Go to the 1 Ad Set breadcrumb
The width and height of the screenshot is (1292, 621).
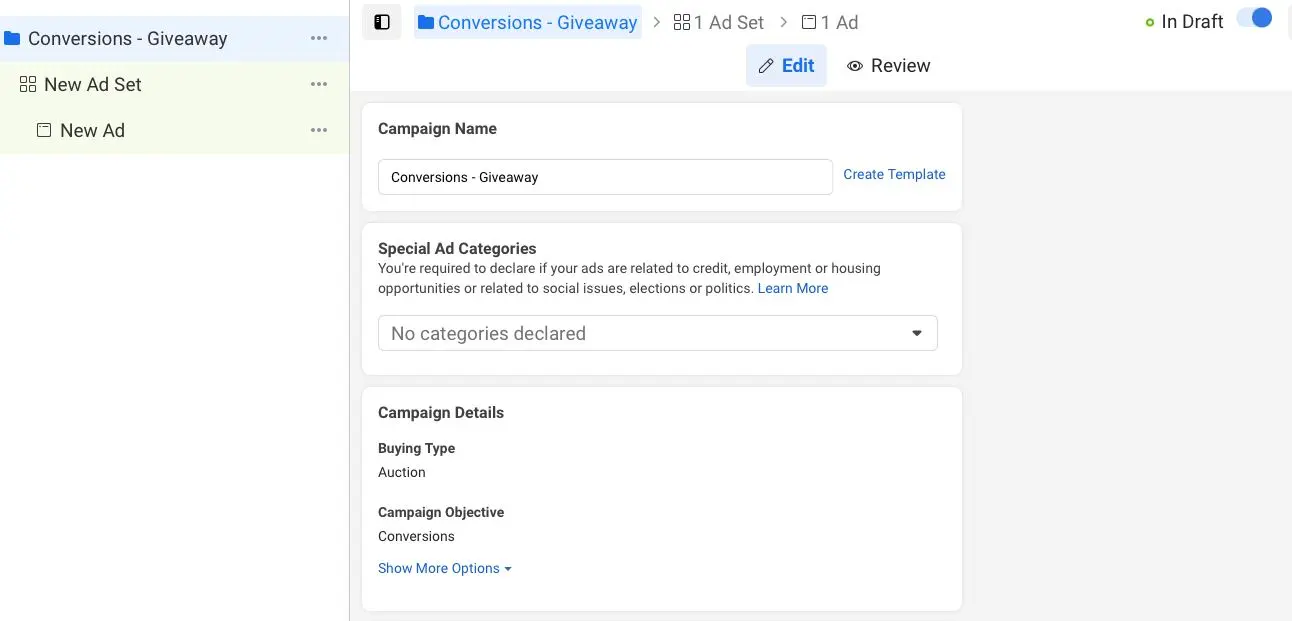(x=719, y=22)
